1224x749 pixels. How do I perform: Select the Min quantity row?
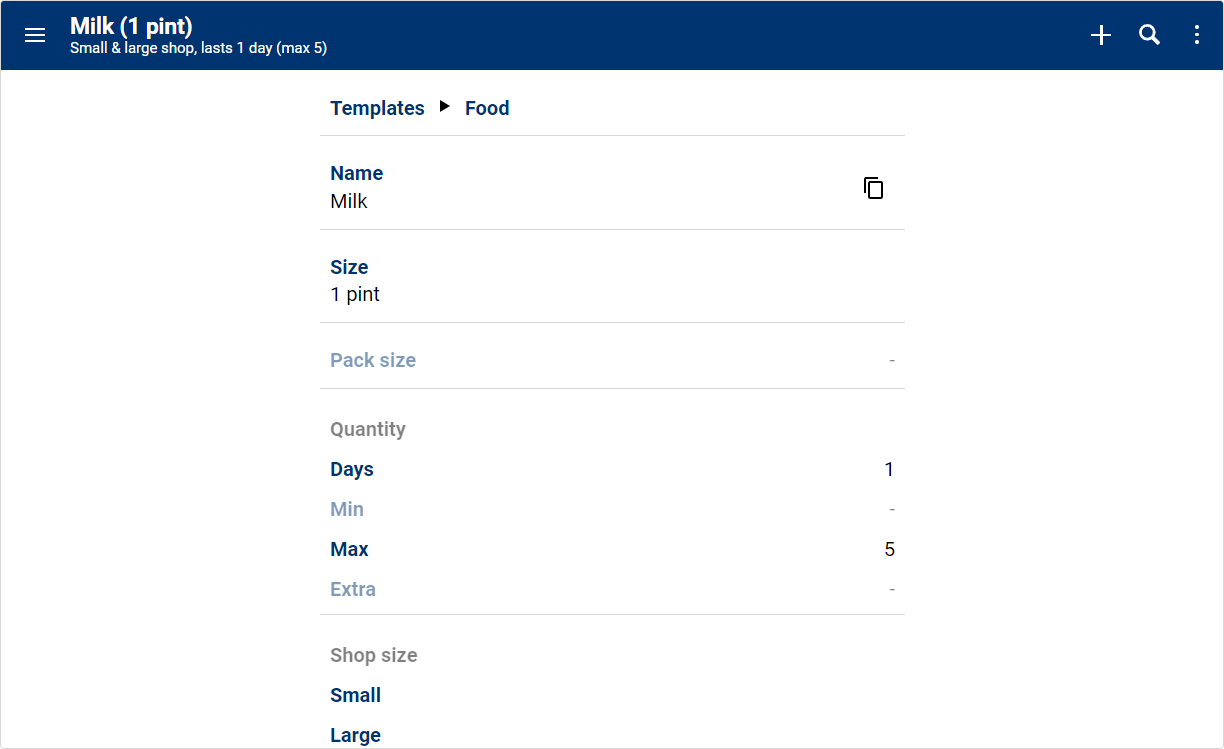(x=611, y=509)
